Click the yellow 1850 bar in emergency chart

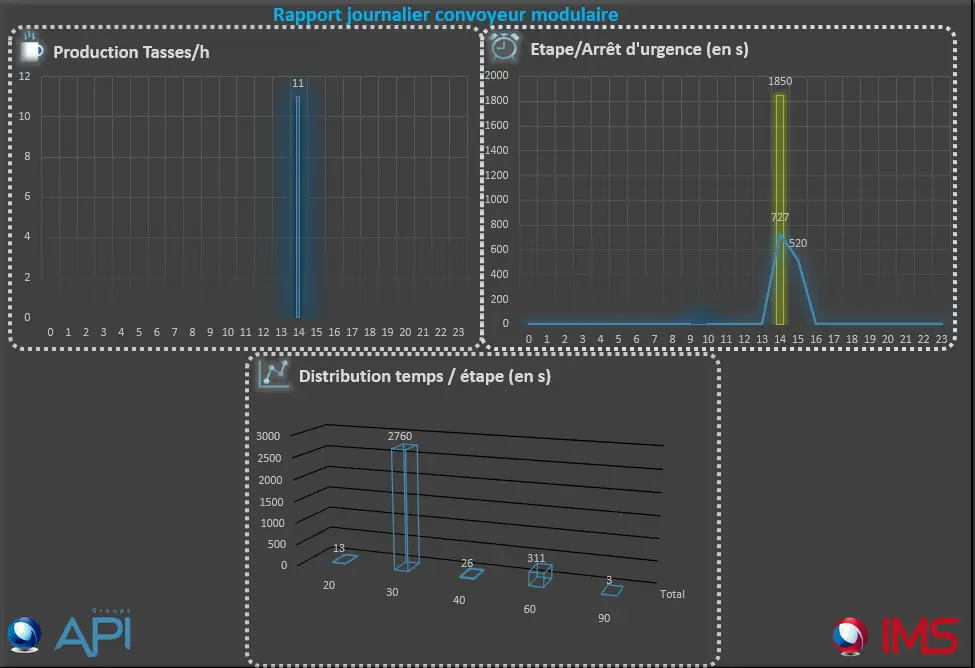pyautogui.click(x=780, y=209)
